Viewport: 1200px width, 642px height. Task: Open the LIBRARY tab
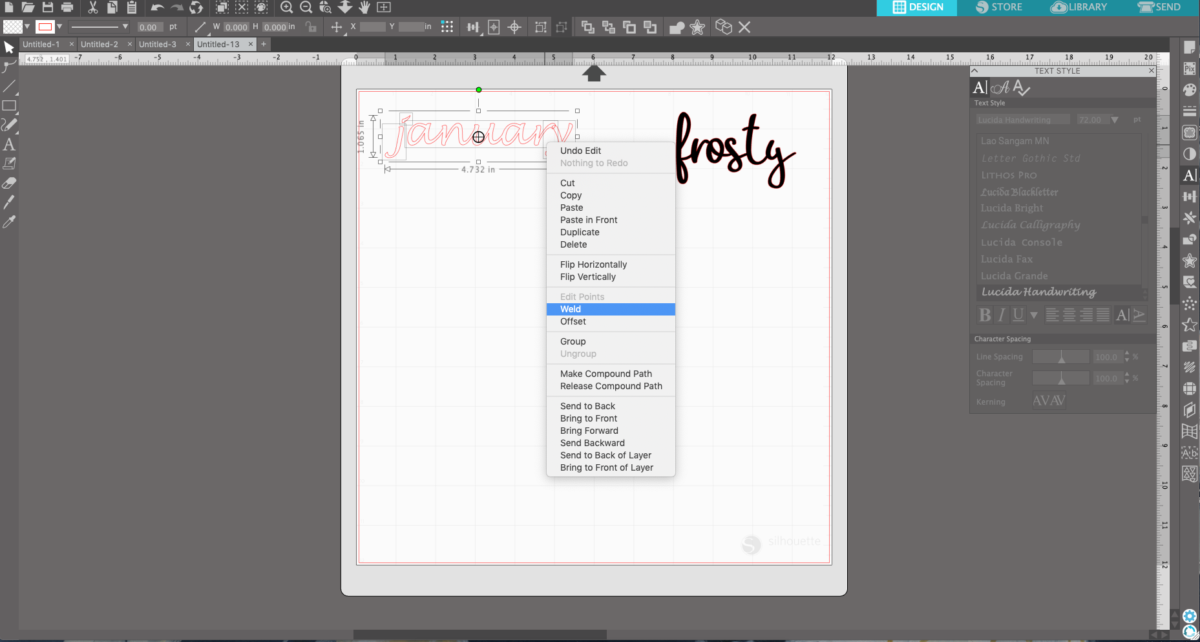pyautogui.click(x=1078, y=7)
